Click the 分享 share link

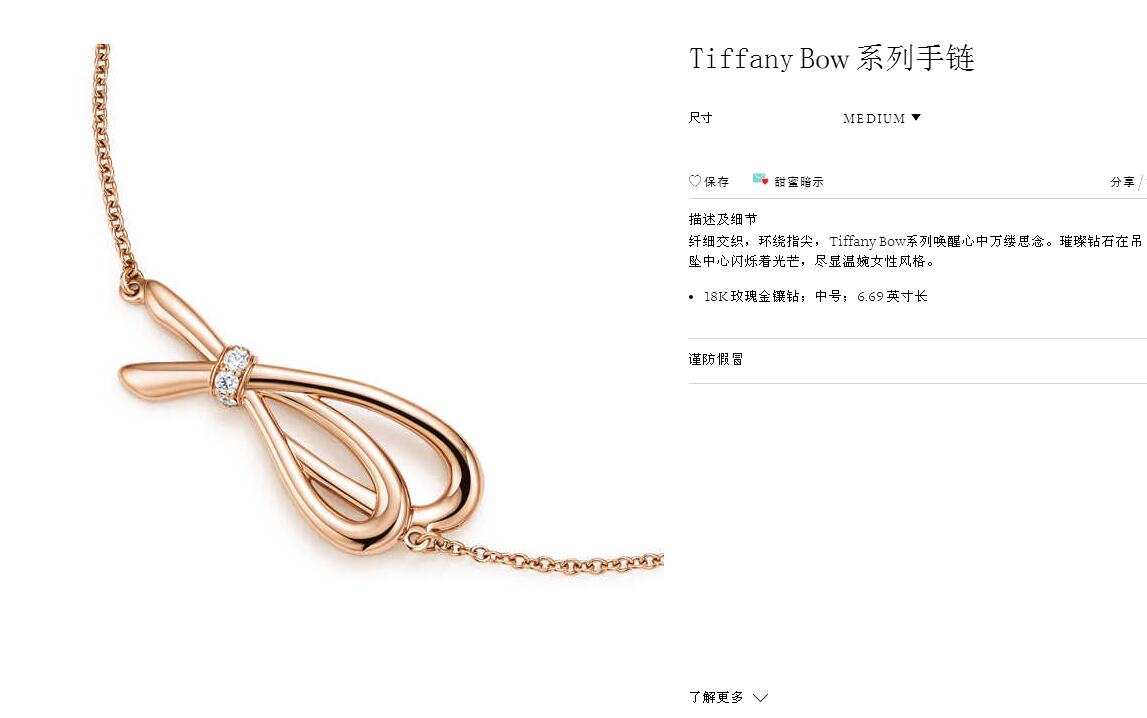pos(1122,182)
